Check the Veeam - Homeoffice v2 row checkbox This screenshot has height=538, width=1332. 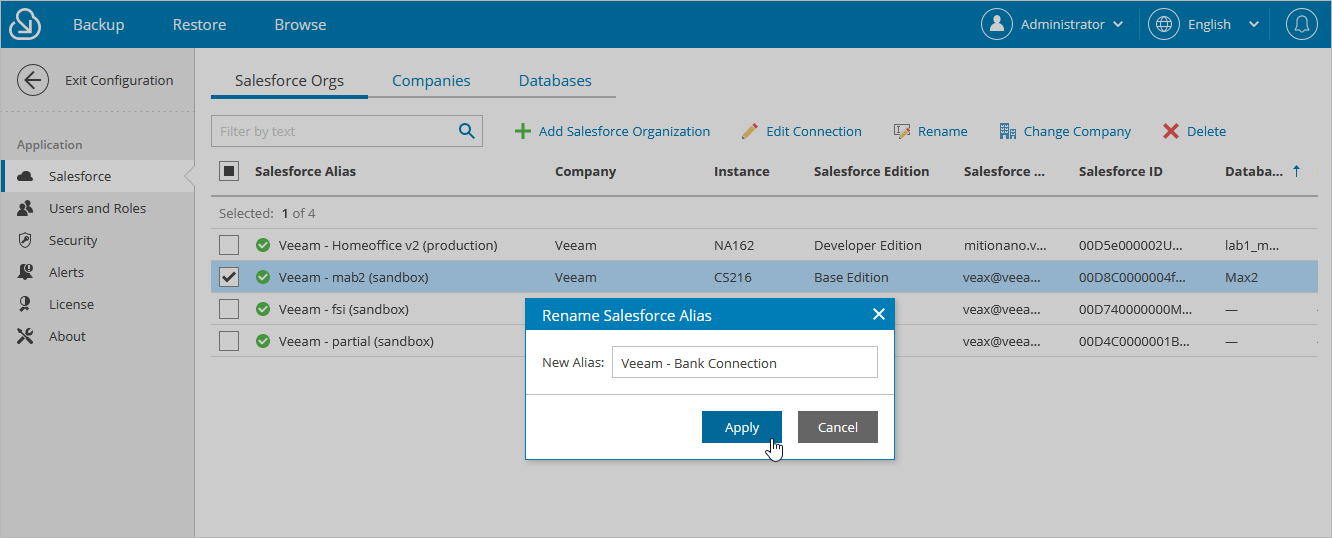point(229,245)
